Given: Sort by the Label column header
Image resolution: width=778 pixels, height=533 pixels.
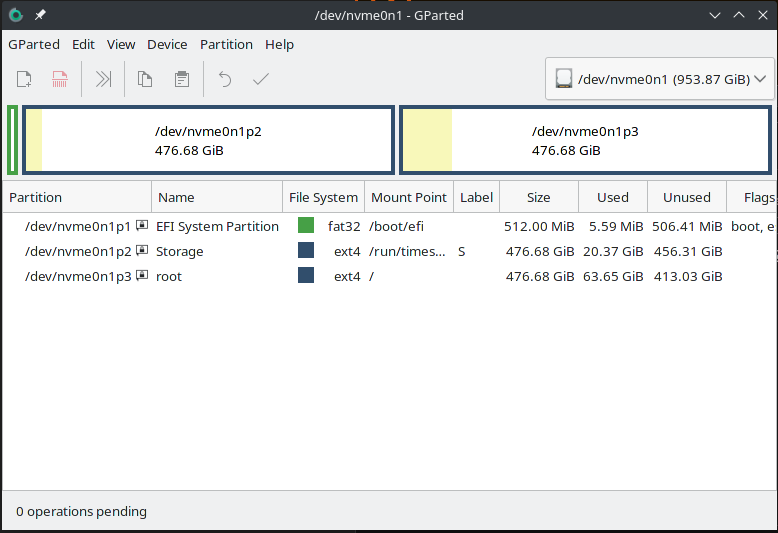Looking at the screenshot, I should 476,198.
